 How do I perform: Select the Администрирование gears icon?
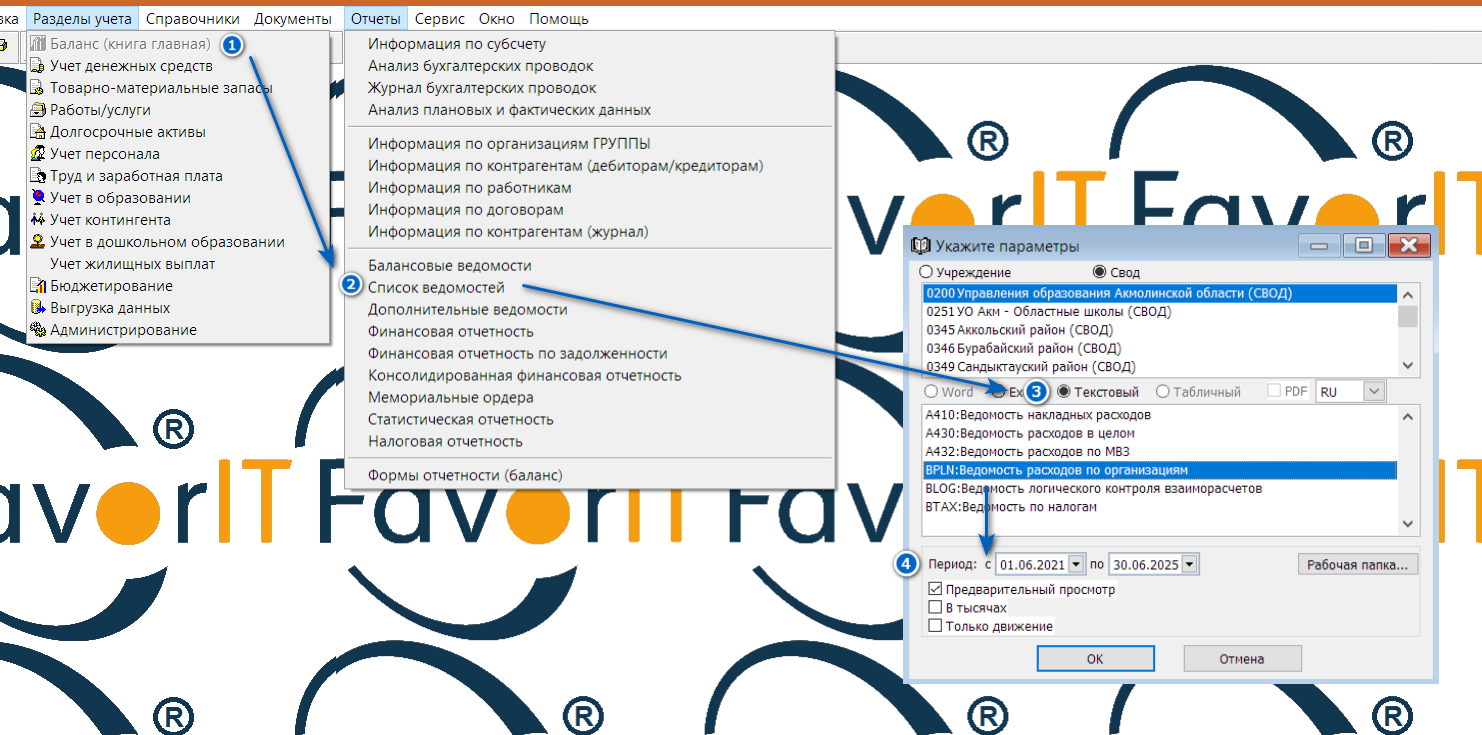[x=38, y=330]
